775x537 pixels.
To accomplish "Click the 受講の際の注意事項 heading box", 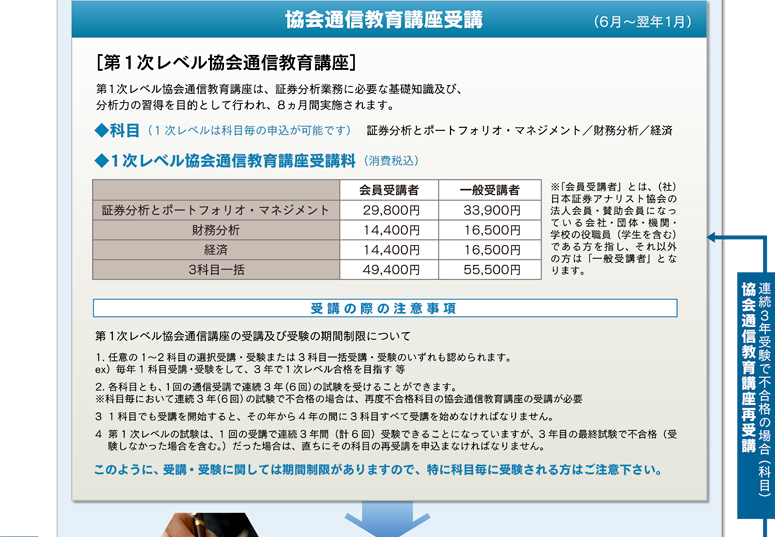I will [x=384, y=308].
